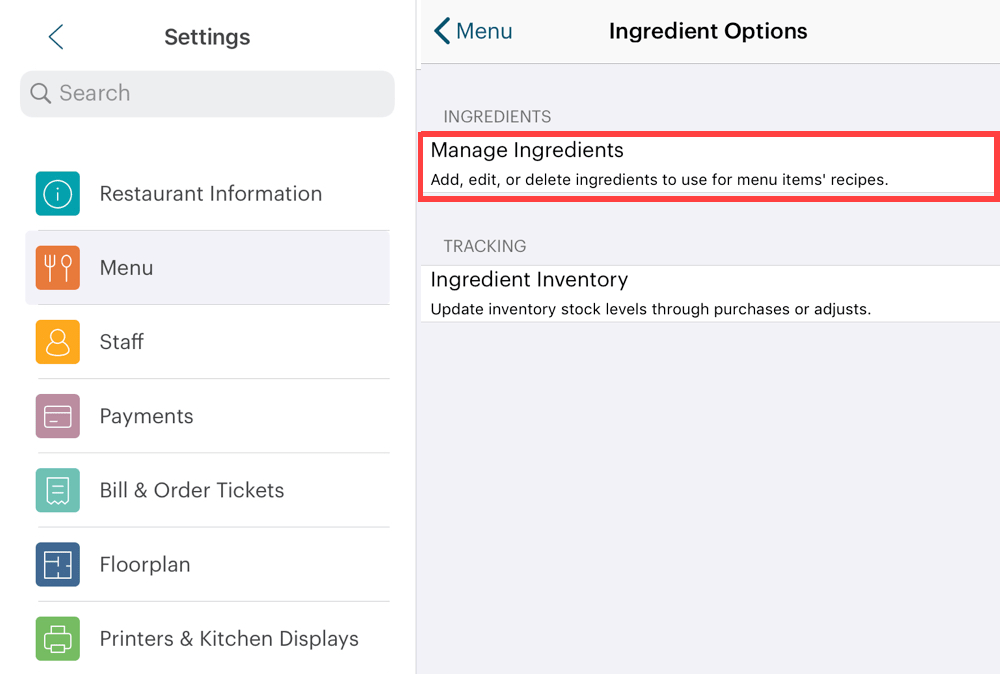Focus the Settings Search field
Image resolution: width=1000 pixels, height=674 pixels.
(207, 94)
